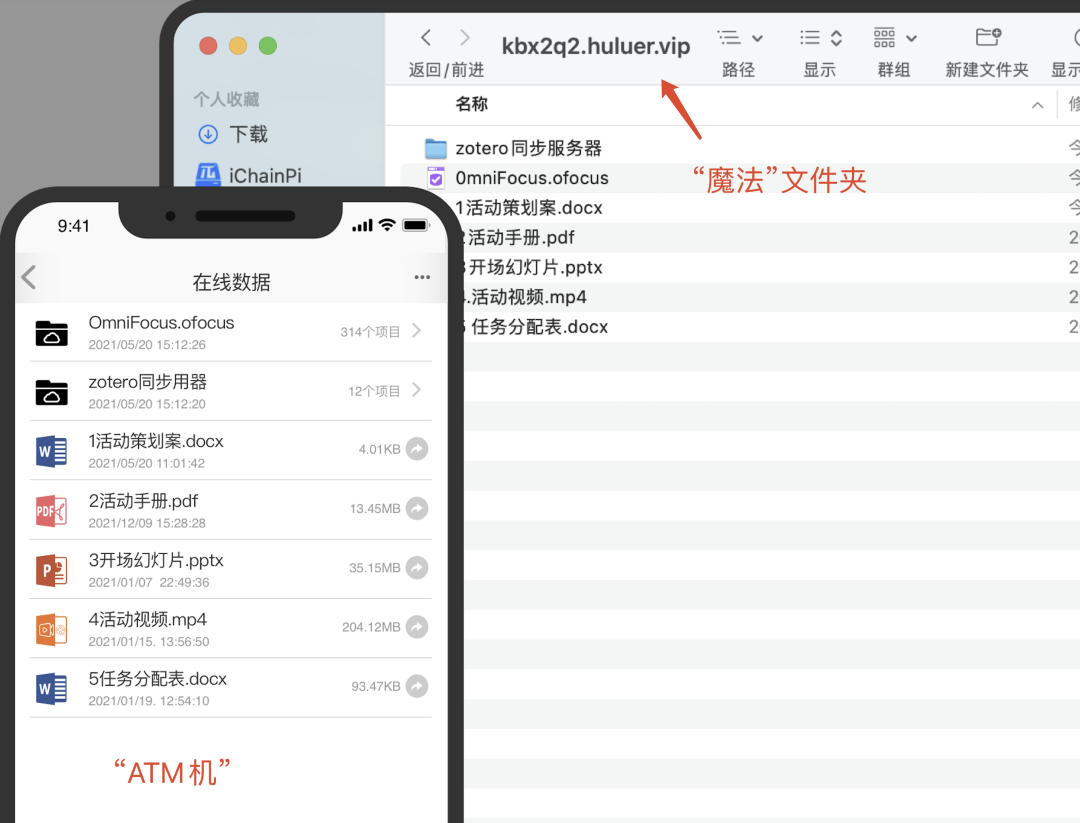Share 4活动视频.mp4 with its arrow button
The image size is (1080, 823).
[x=417, y=627]
